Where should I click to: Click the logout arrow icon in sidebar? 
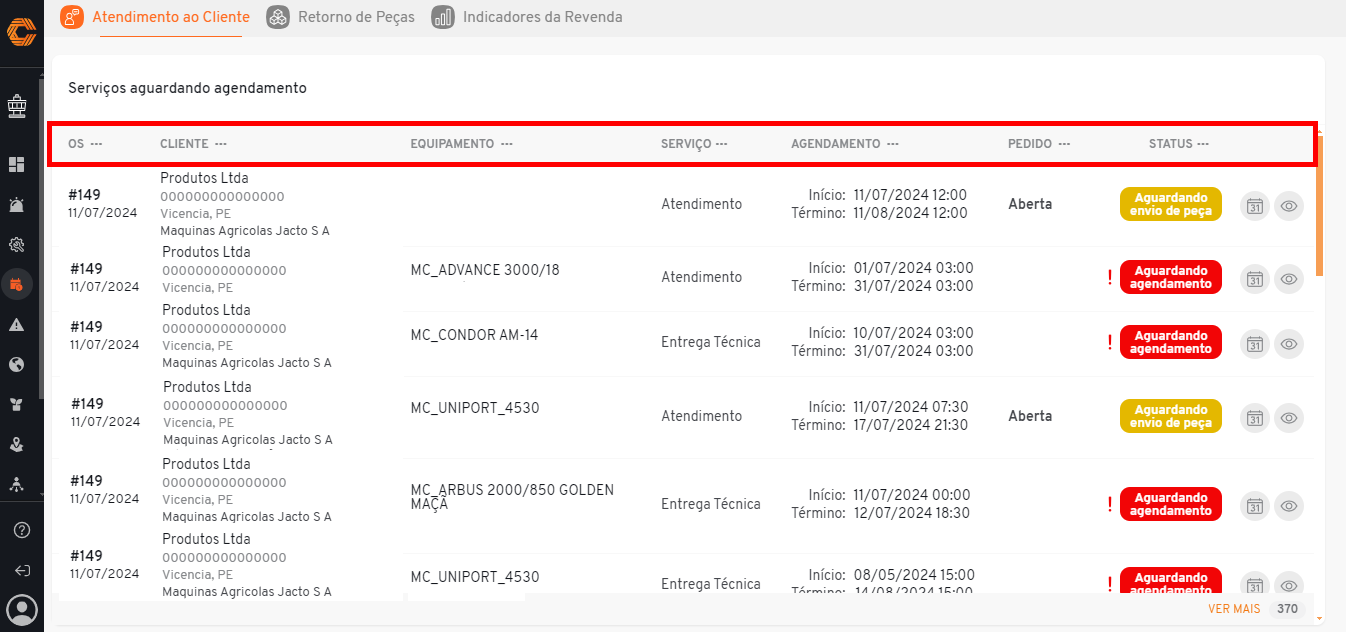tap(22, 570)
